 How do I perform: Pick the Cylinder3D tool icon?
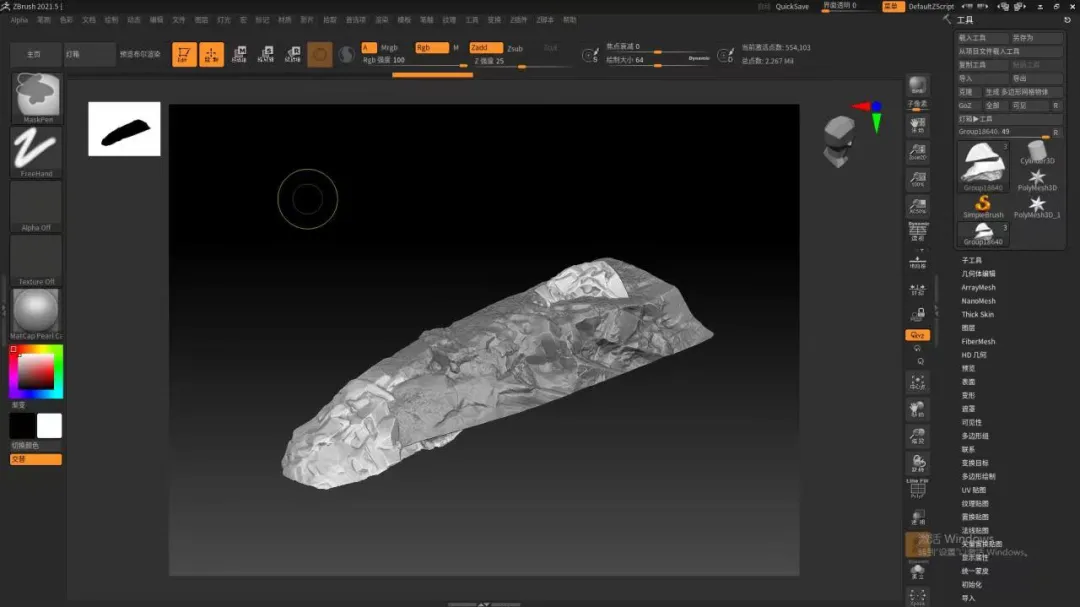[x=1037, y=153]
